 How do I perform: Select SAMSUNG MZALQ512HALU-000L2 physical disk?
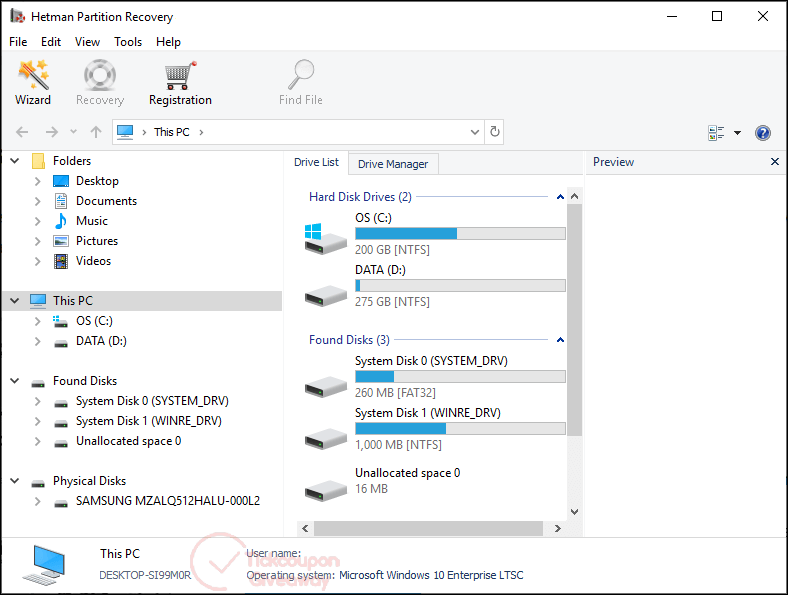click(x=167, y=501)
